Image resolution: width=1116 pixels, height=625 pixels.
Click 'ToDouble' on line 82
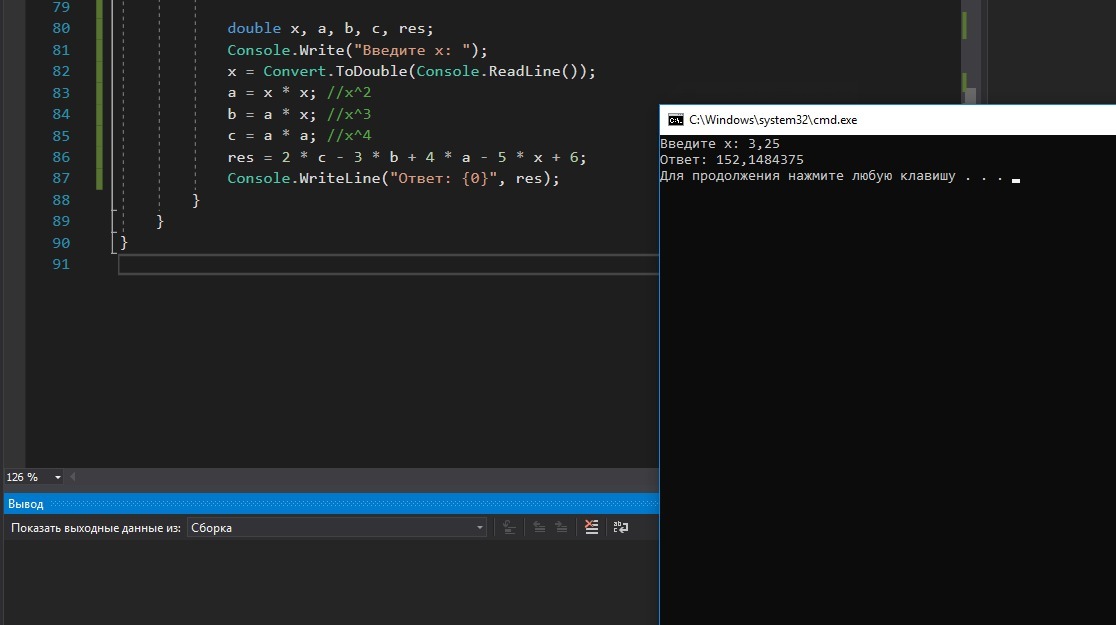pos(371,71)
